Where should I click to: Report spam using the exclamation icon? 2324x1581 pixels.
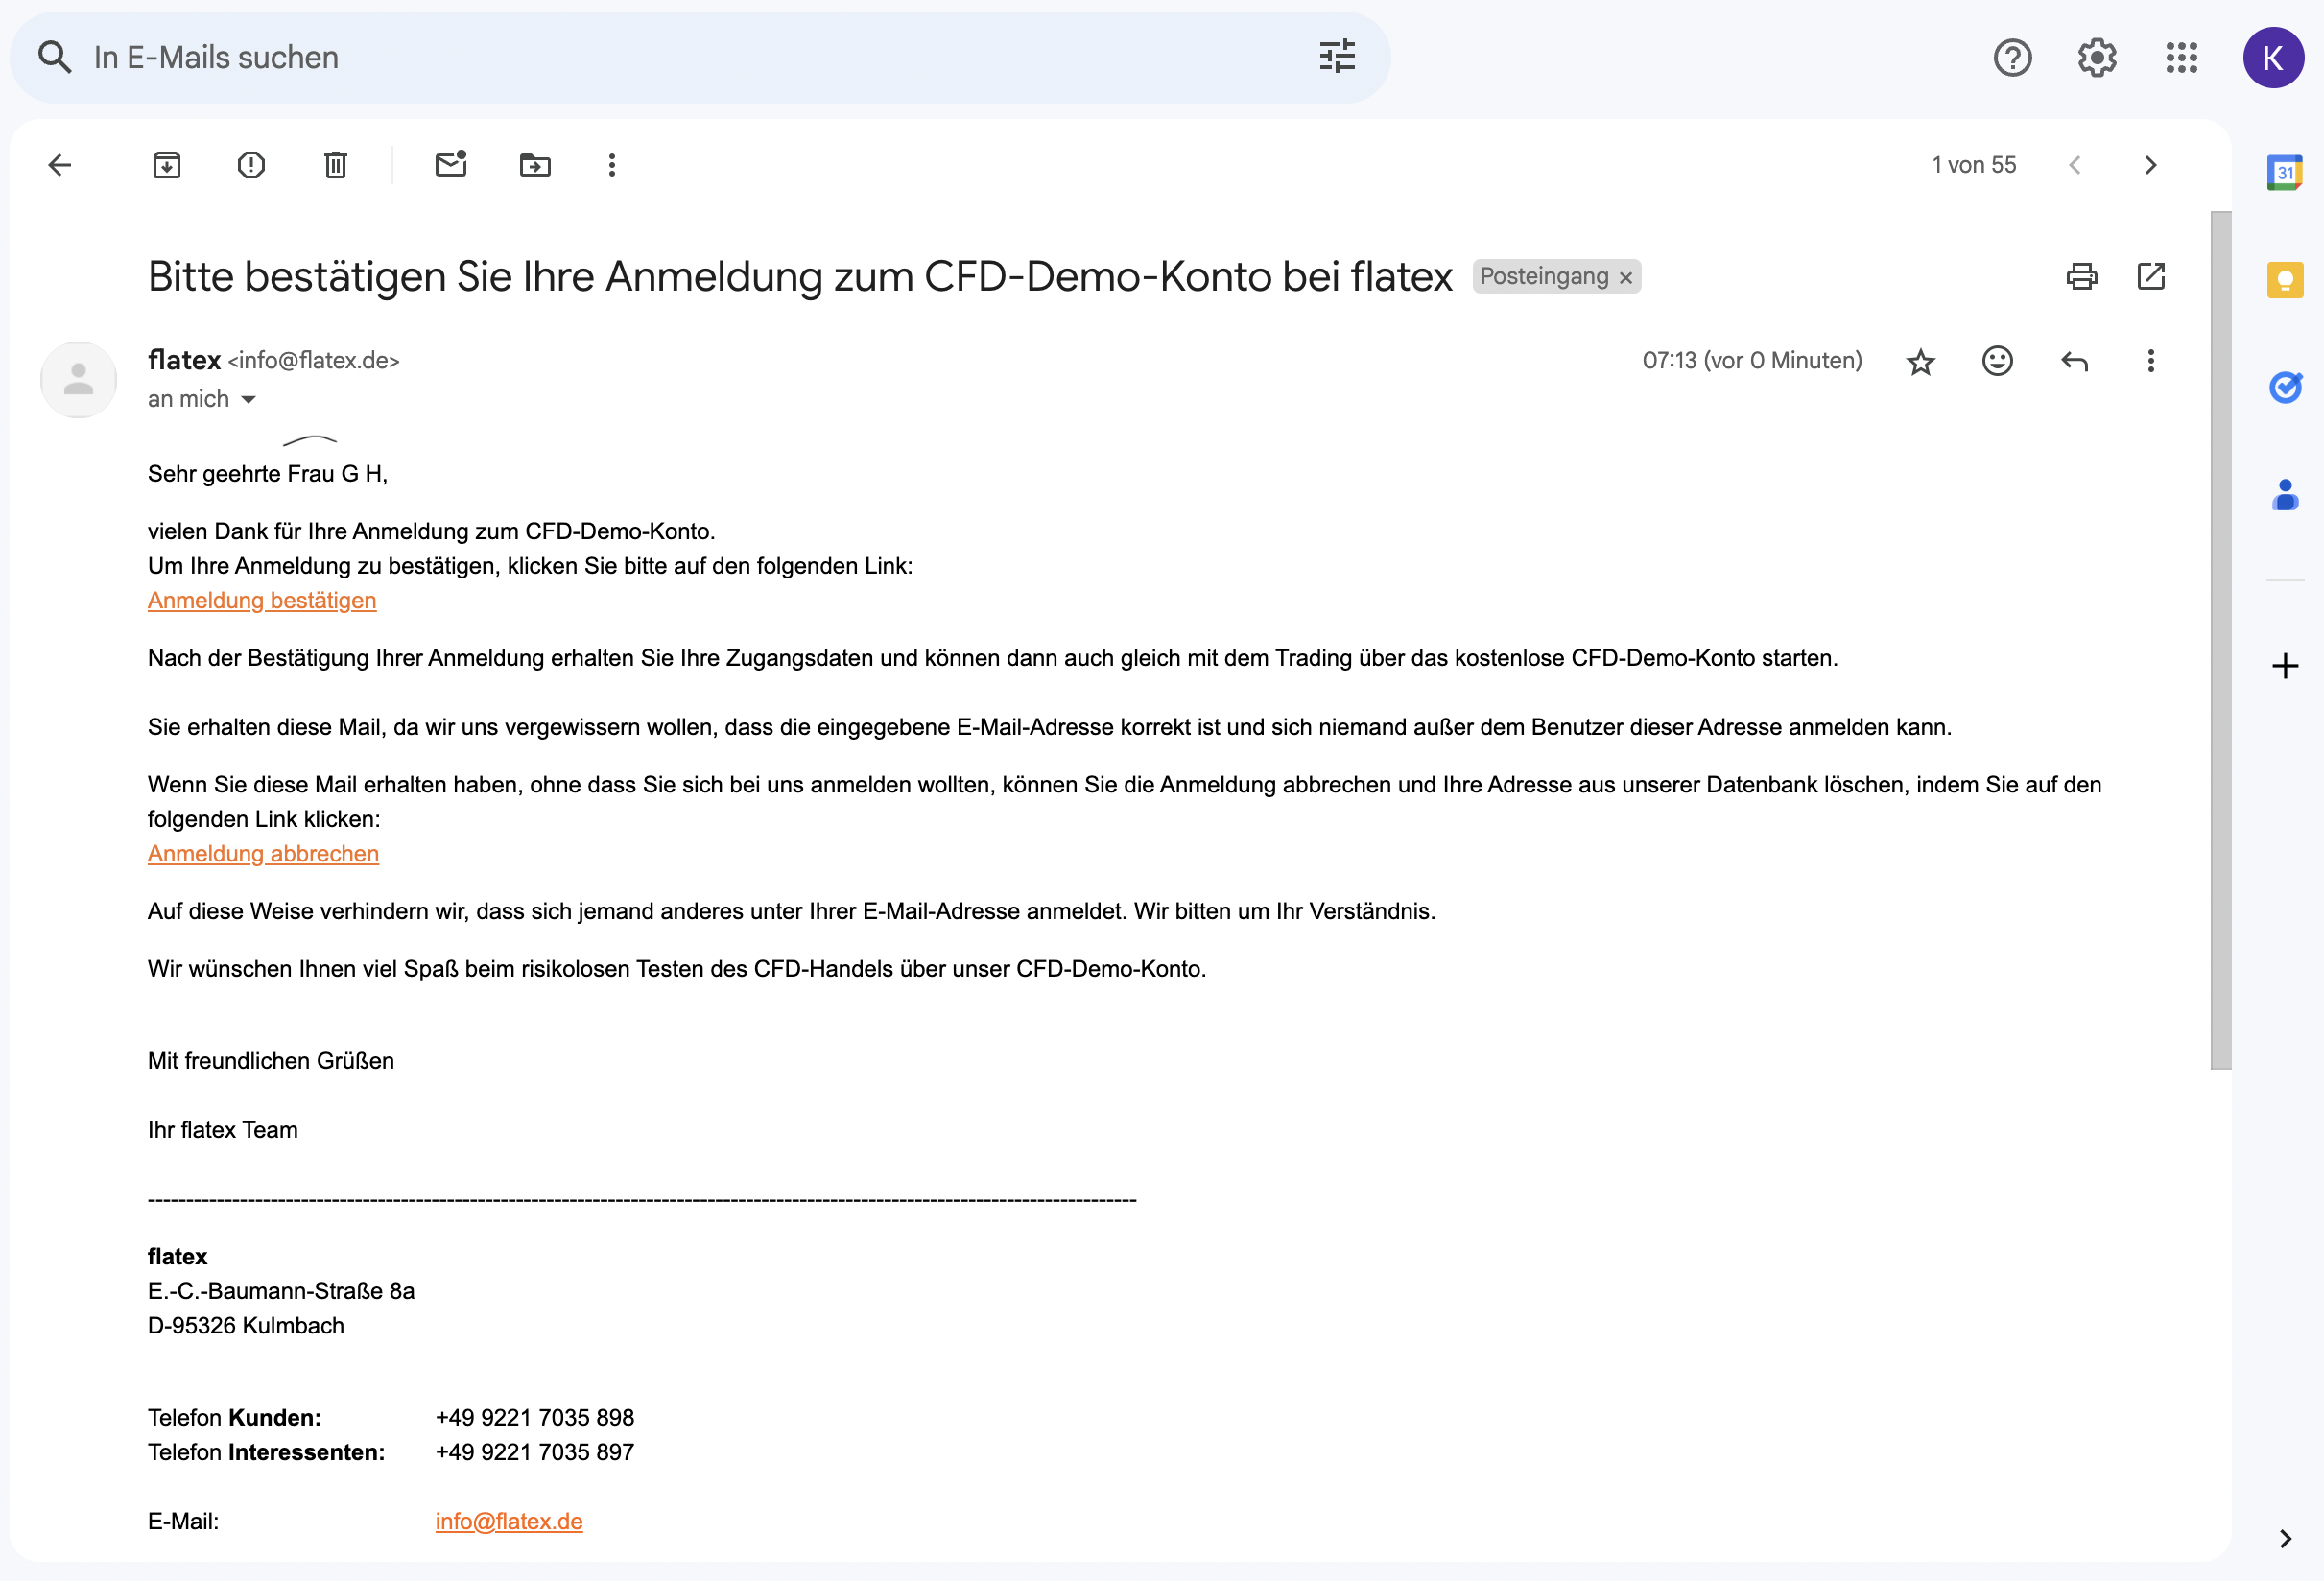[251, 165]
